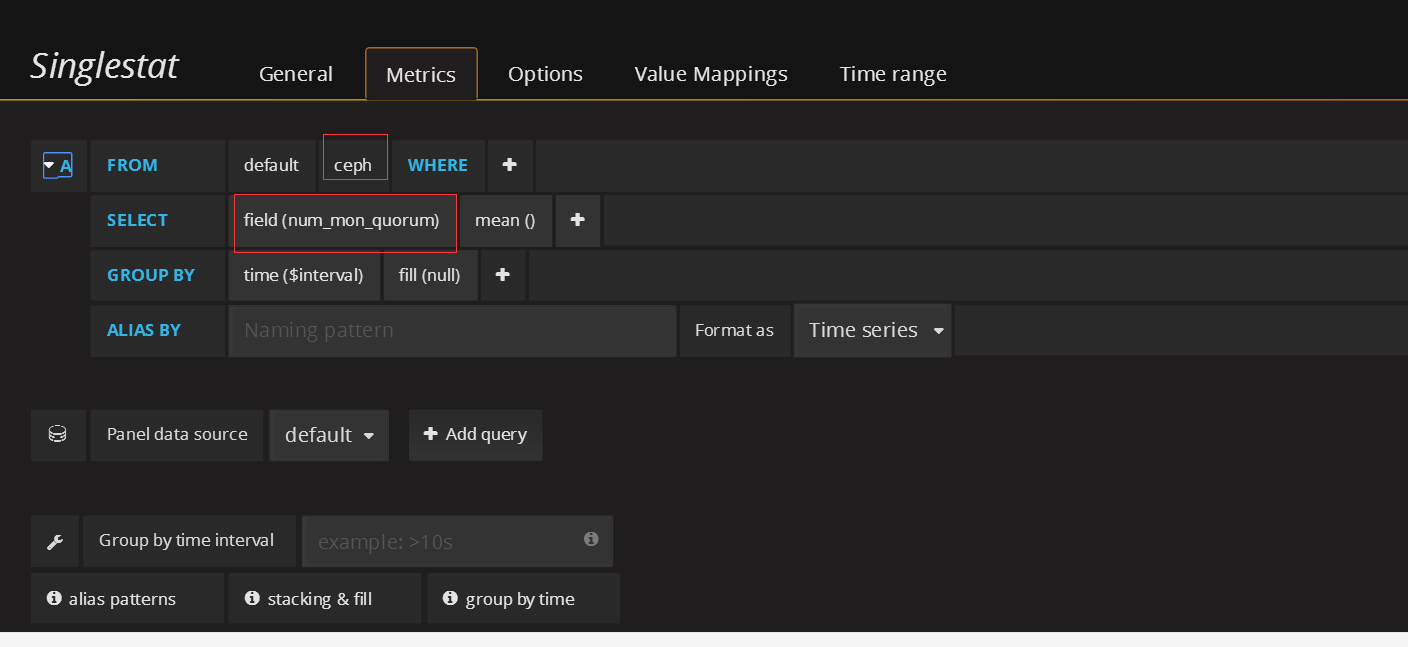
Task: Click info icon in group by time interval field
Action: point(591,539)
